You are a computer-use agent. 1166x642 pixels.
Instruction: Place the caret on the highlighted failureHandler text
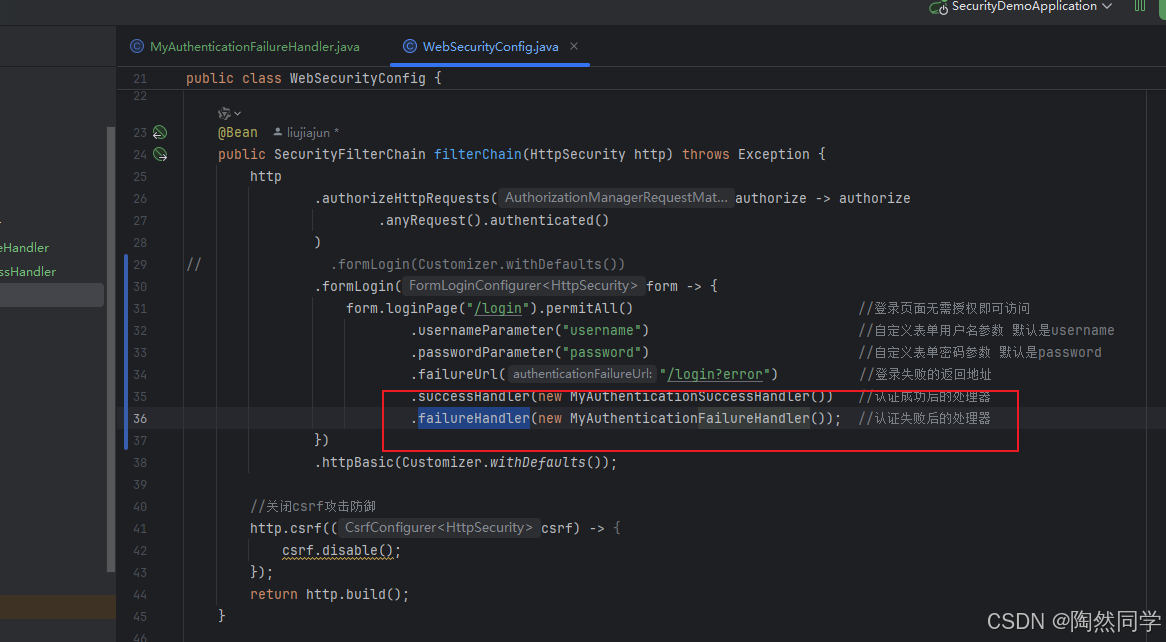473,418
